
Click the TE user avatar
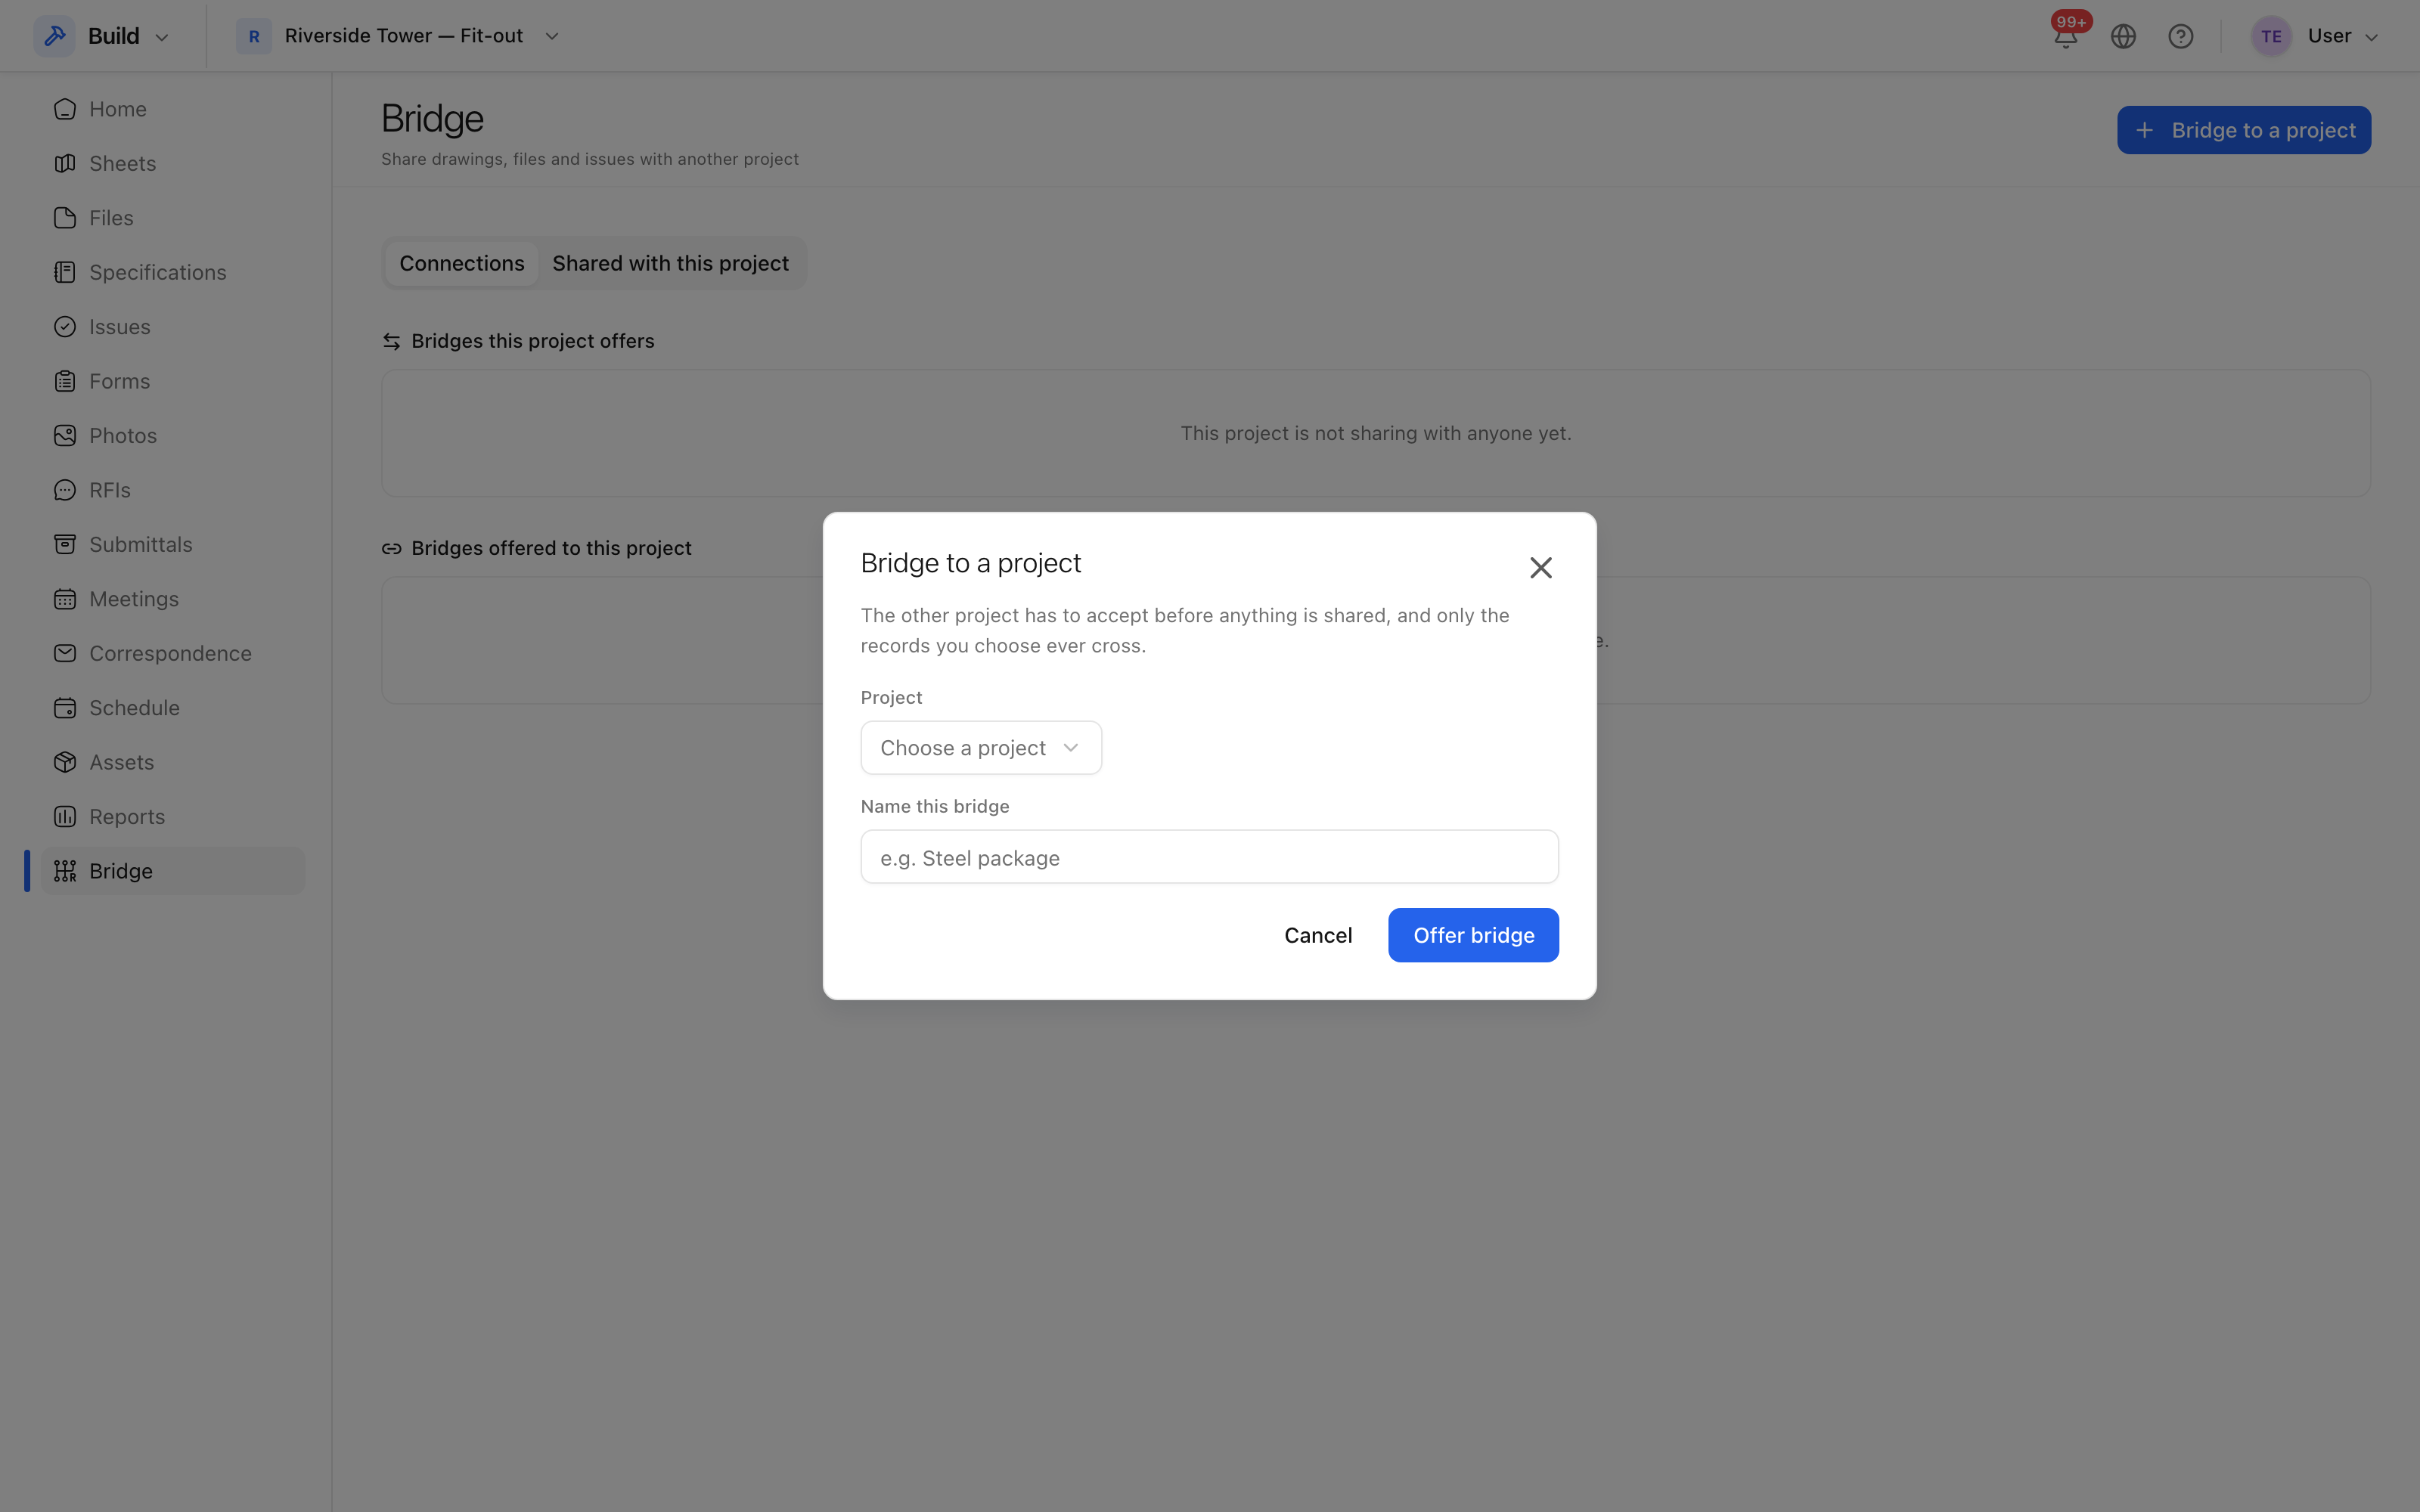tap(2271, 36)
